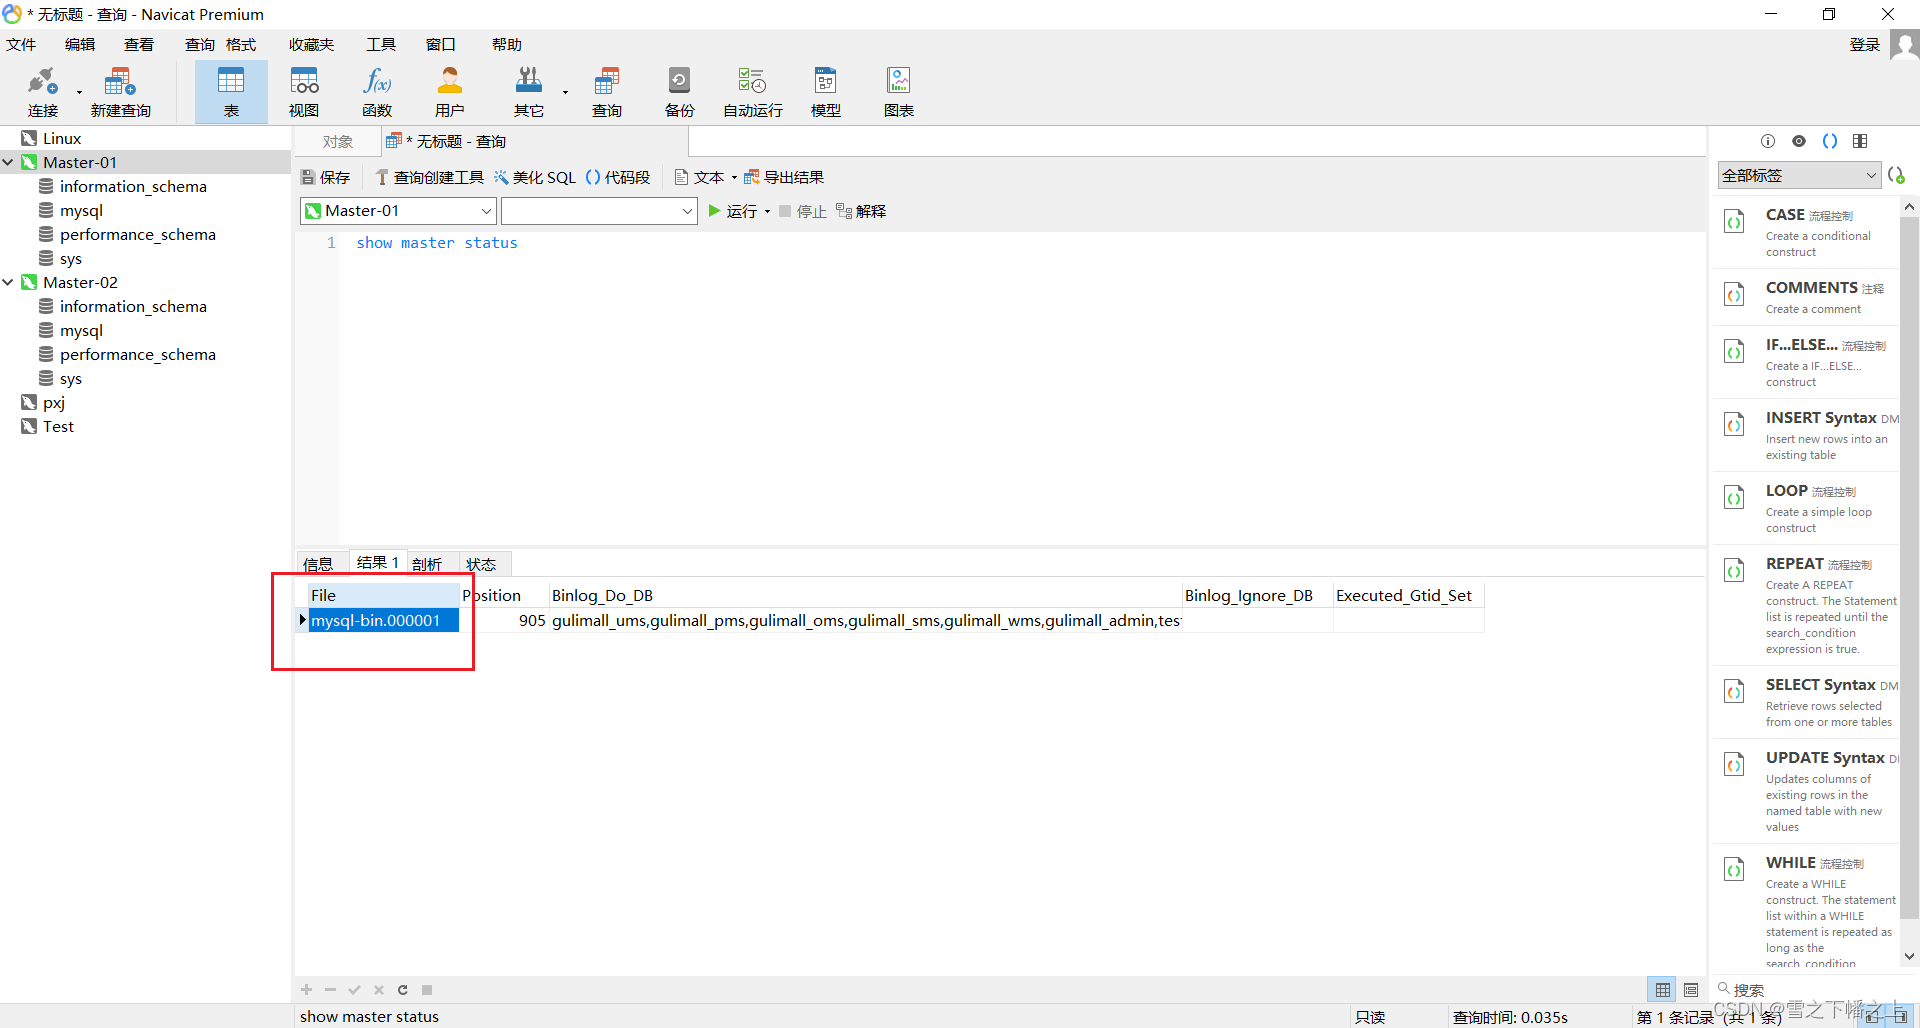Screen dimensions: 1920x1028
Task: Select the Test connection in tree
Action: click(x=59, y=426)
